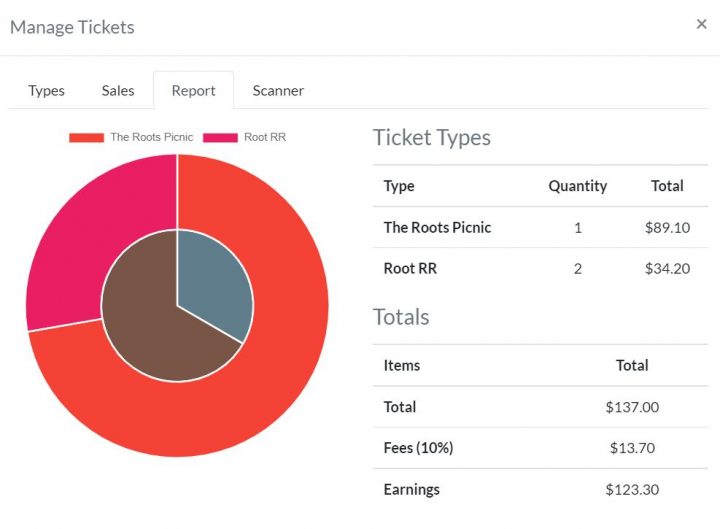Close the Manage Tickets dialog

tap(701, 24)
